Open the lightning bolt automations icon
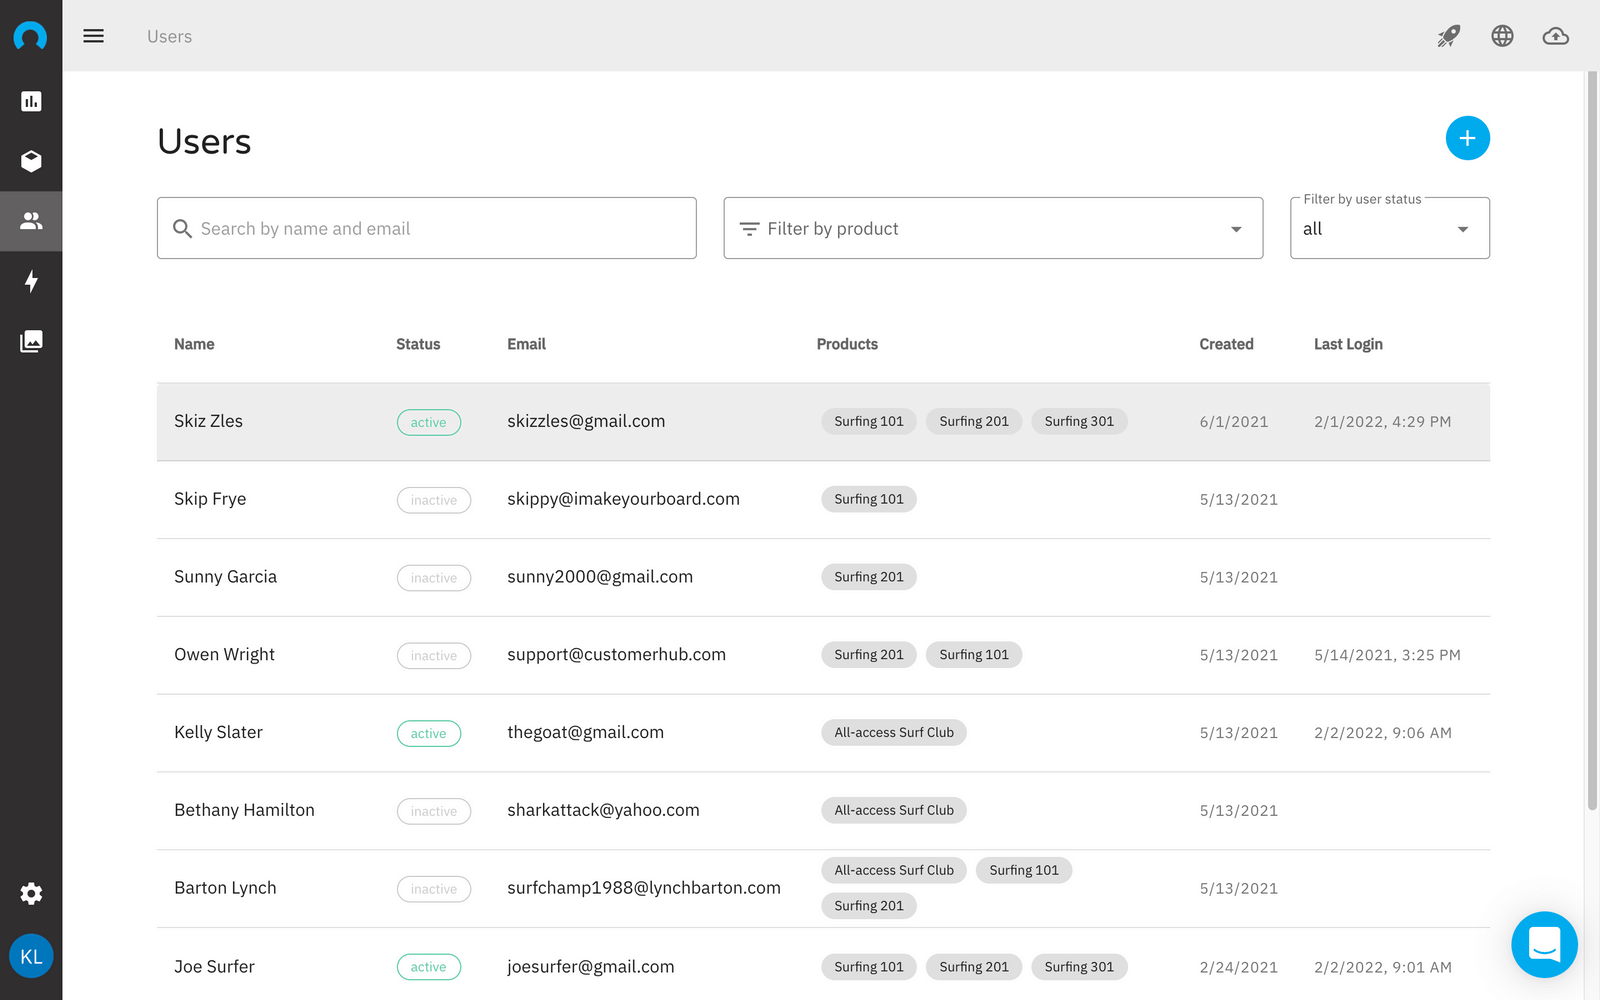The image size is (1600, 1000). (x=31, y=281)
